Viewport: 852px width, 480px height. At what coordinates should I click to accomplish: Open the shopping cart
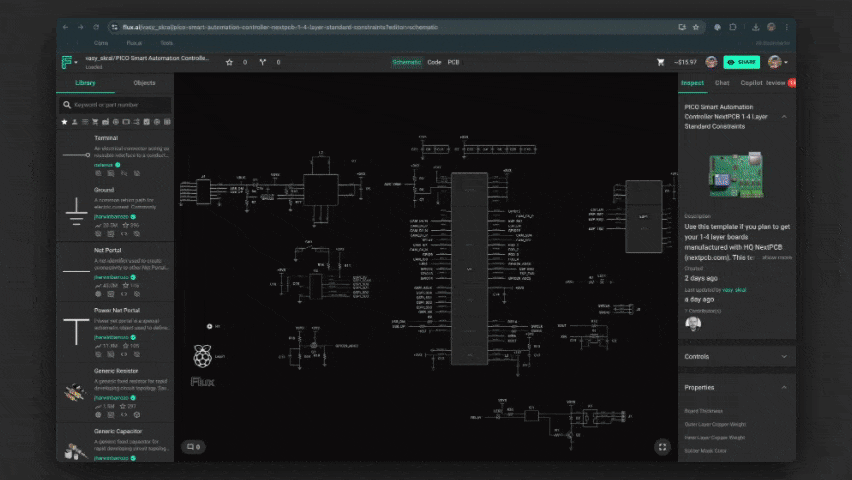click(x=660, y=62)
